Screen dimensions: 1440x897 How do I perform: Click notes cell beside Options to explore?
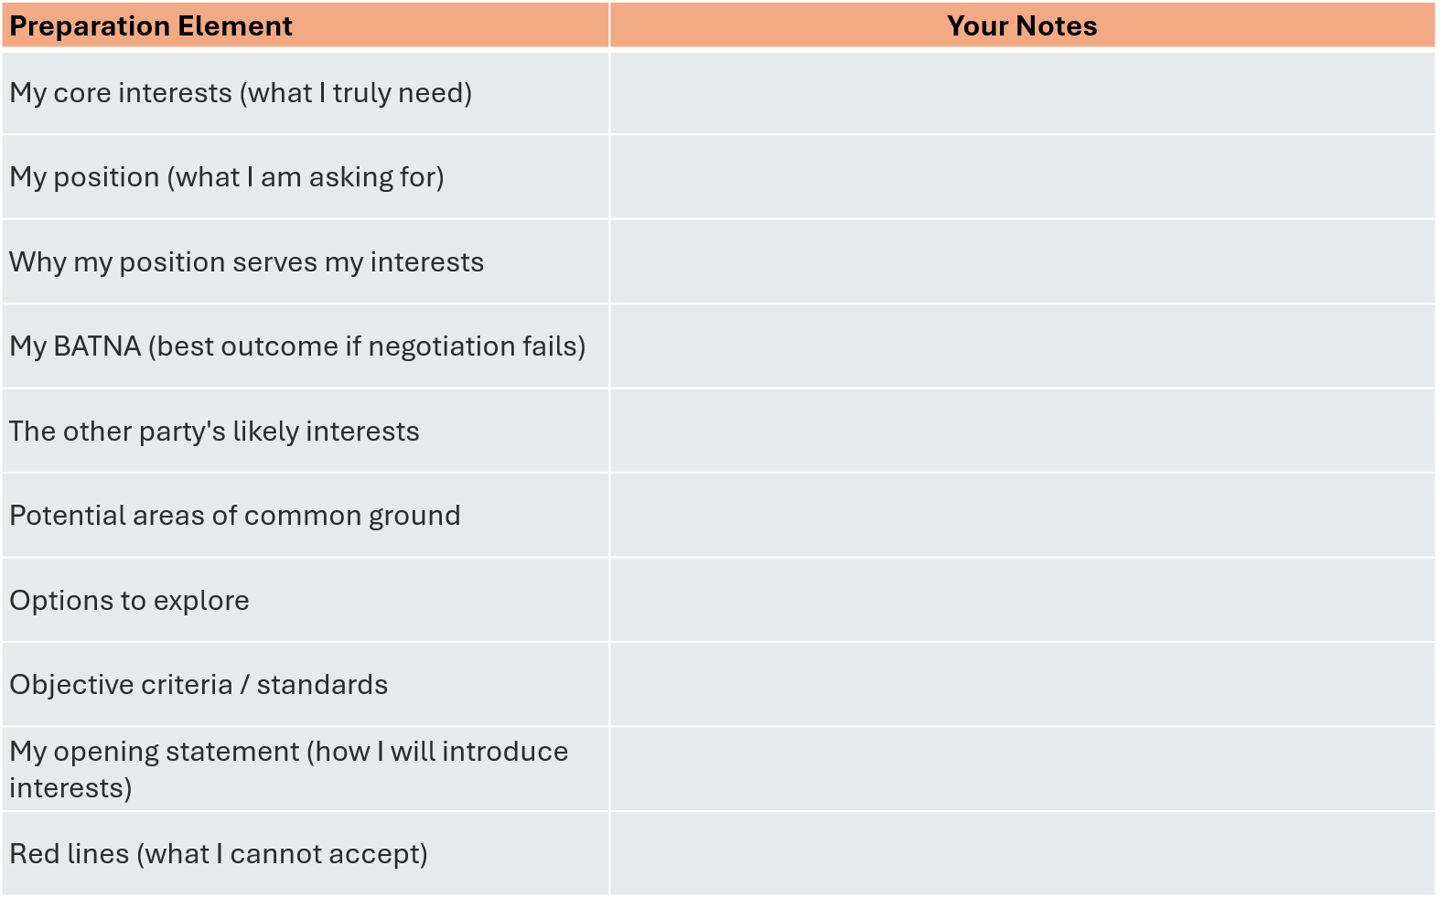[x=1022, y=600]
